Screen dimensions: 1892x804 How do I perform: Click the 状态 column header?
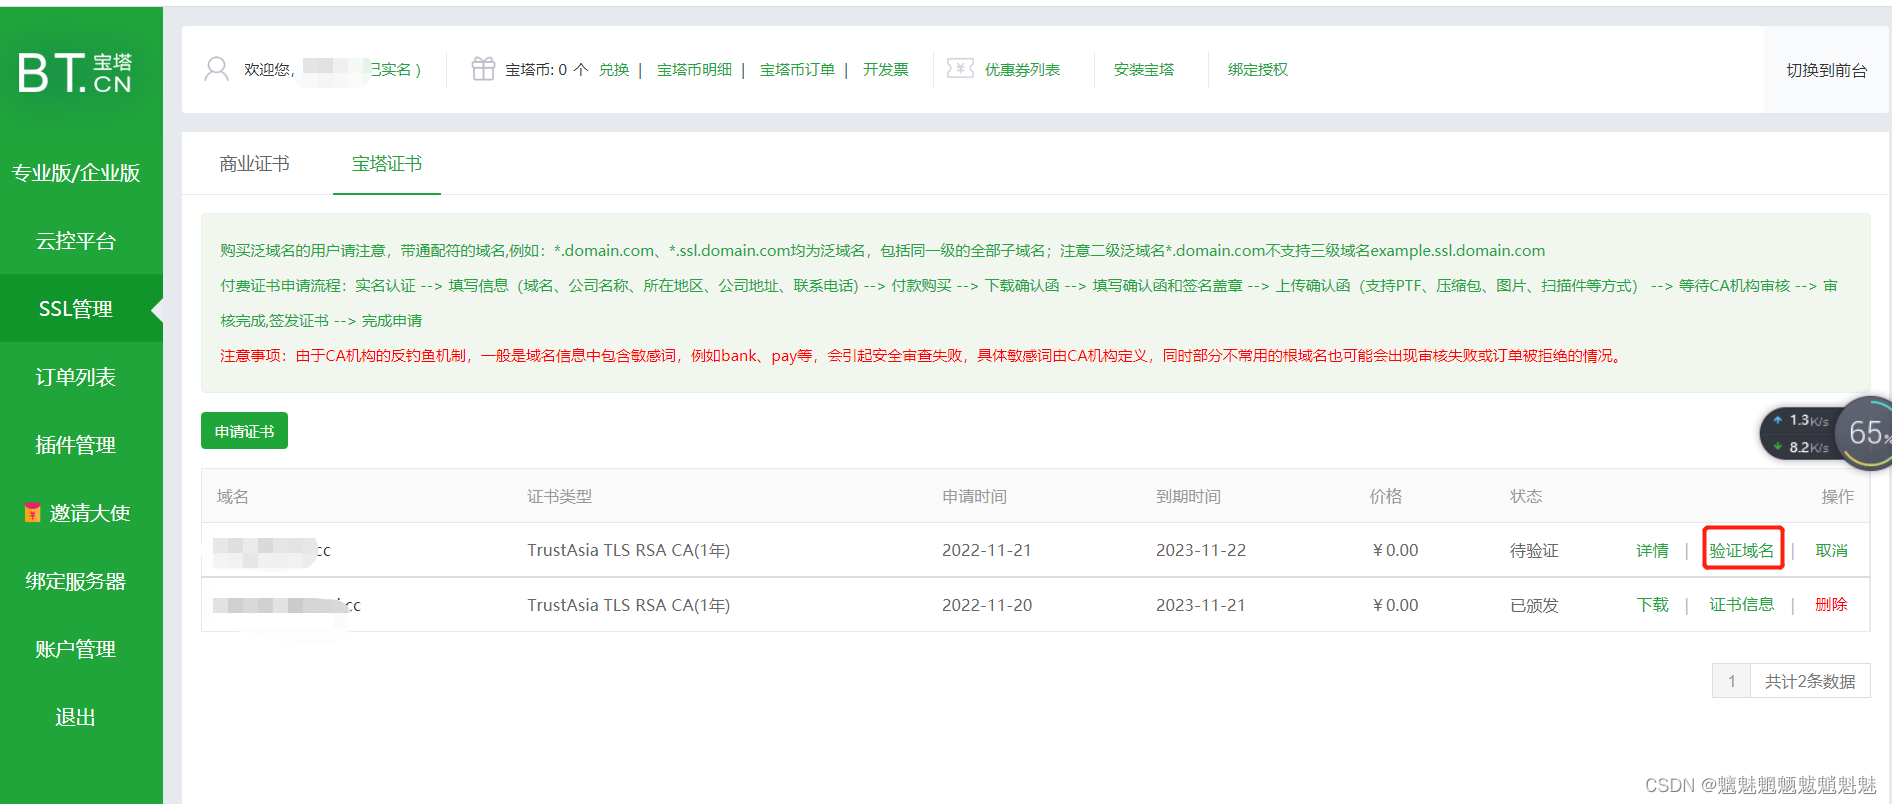[1526, 497]
